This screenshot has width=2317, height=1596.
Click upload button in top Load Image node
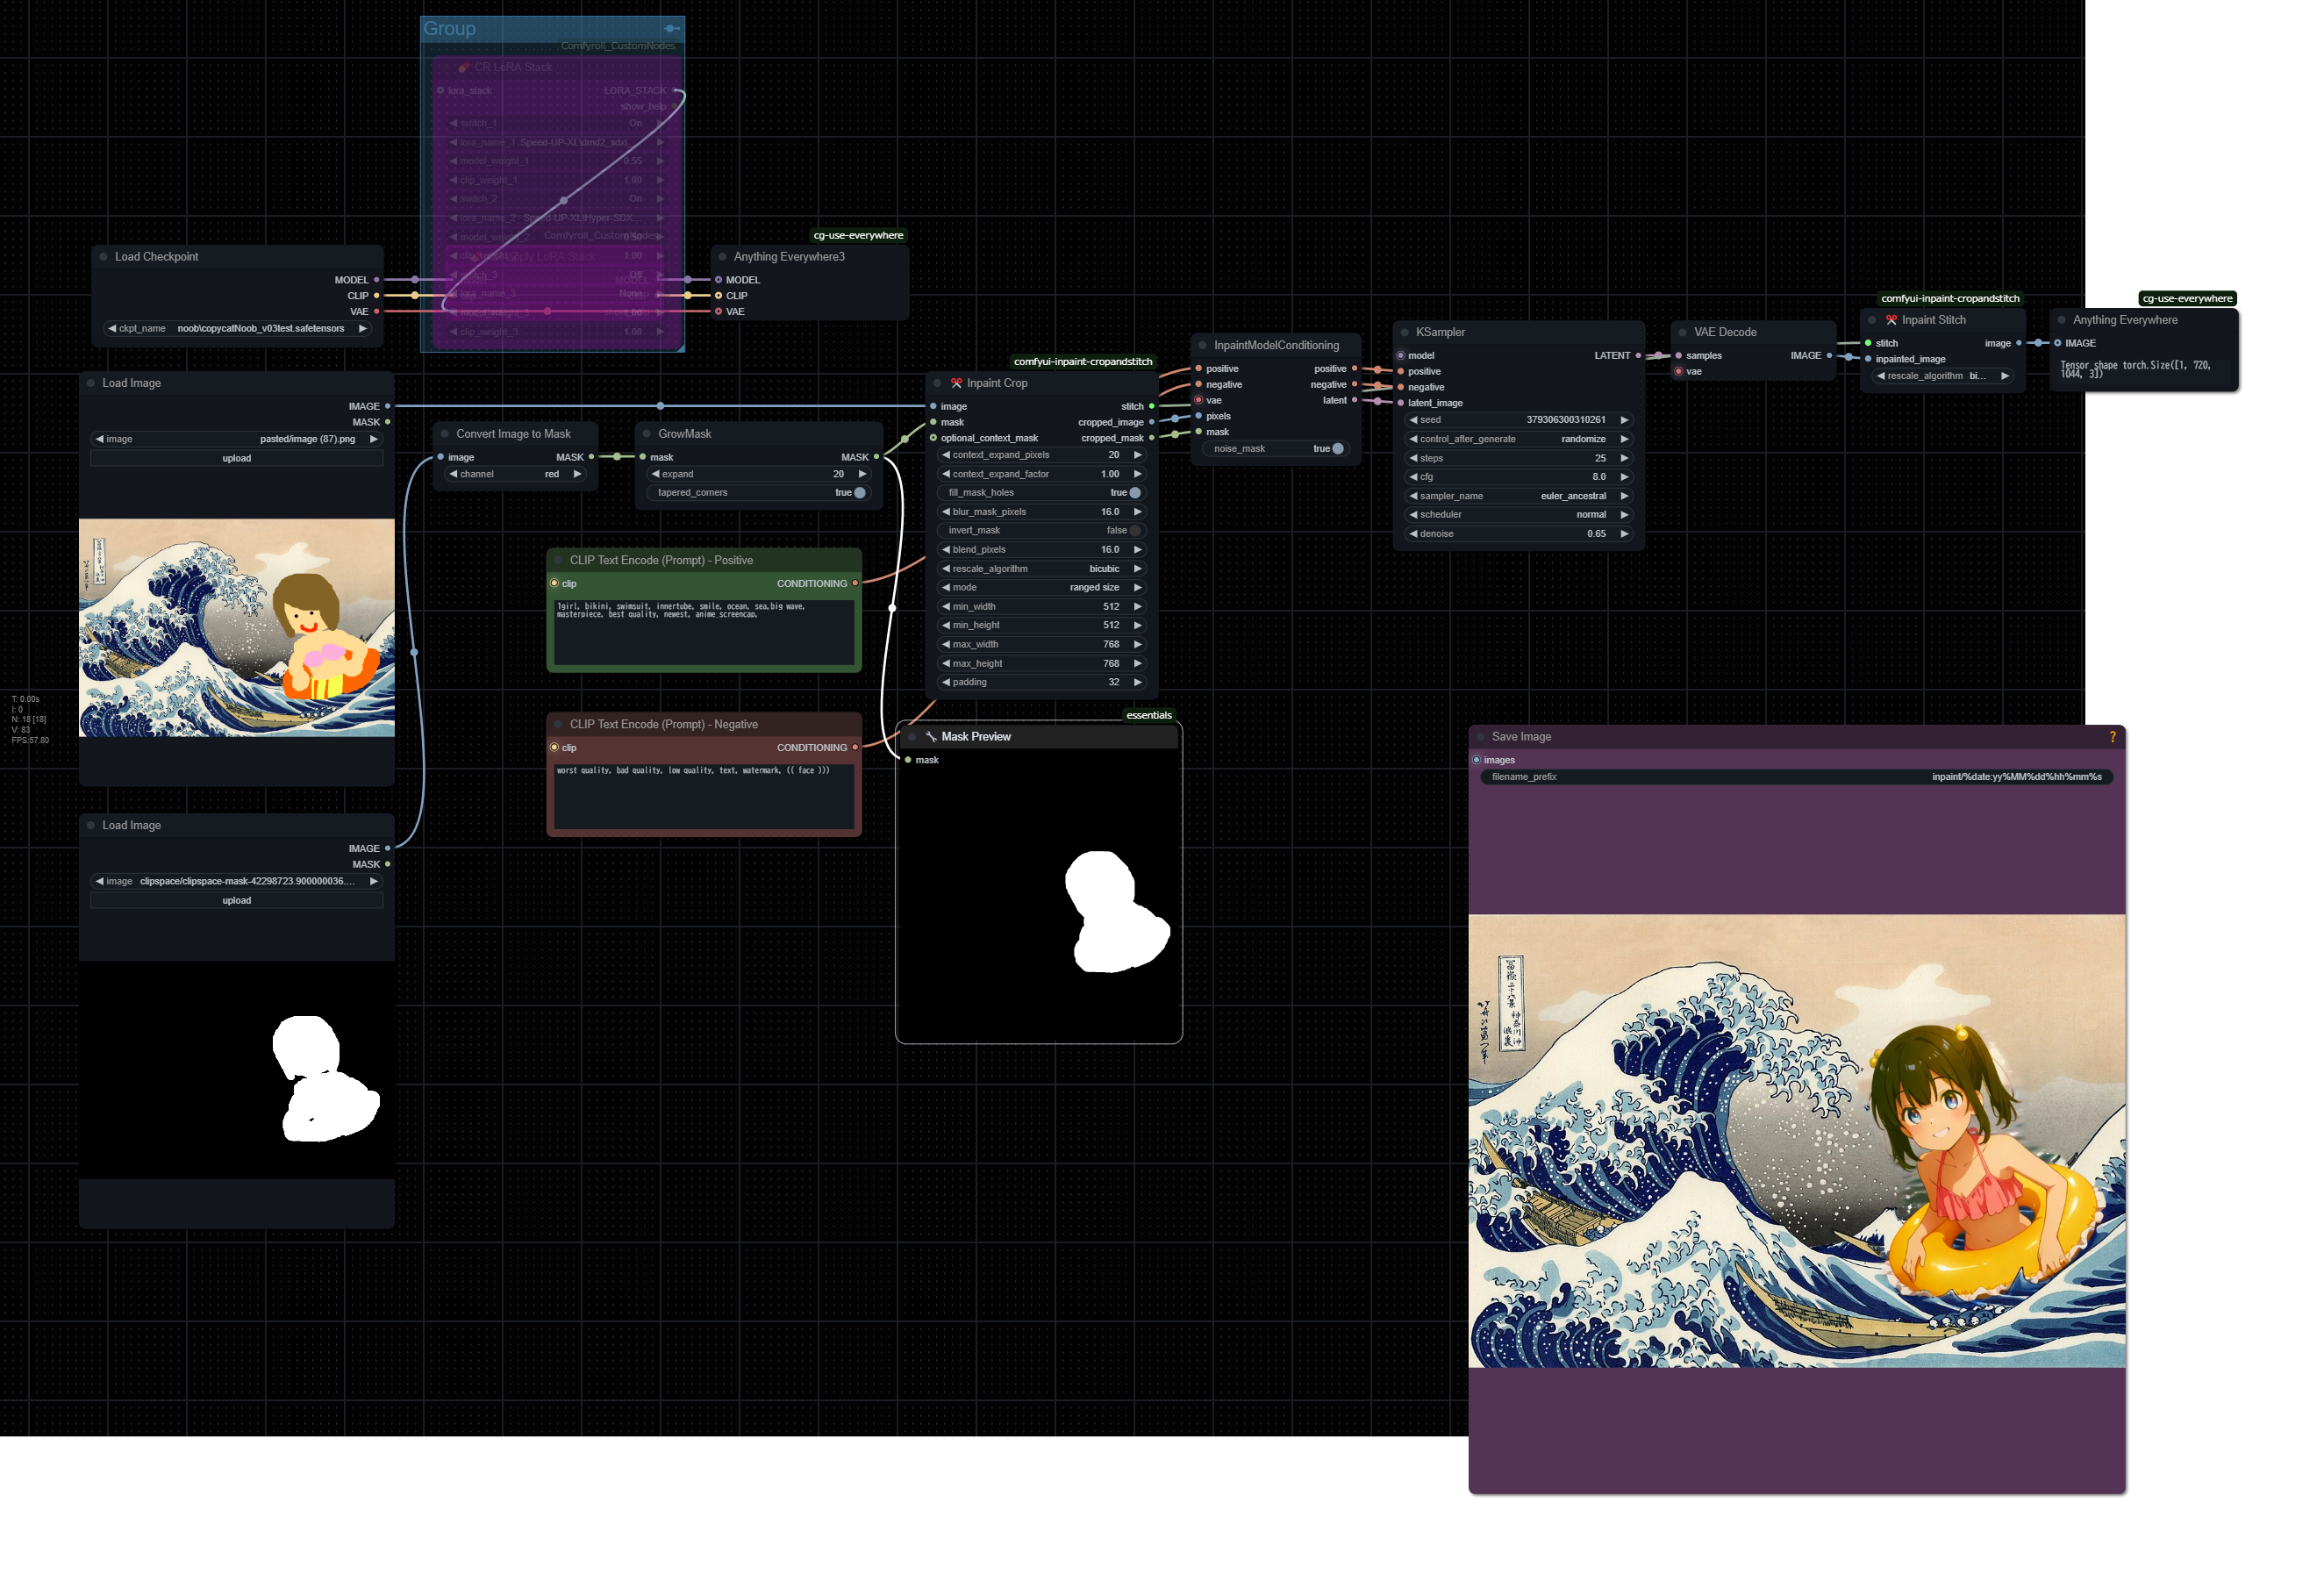[237, 459]
